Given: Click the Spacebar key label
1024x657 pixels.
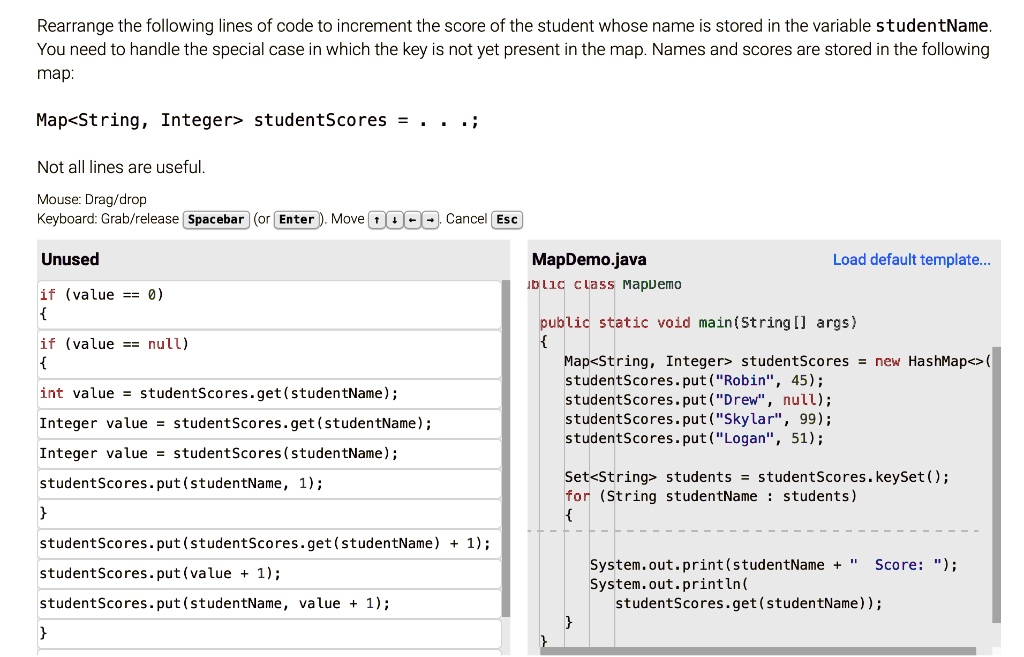Looking at the screenshot, I should (216, 219).
